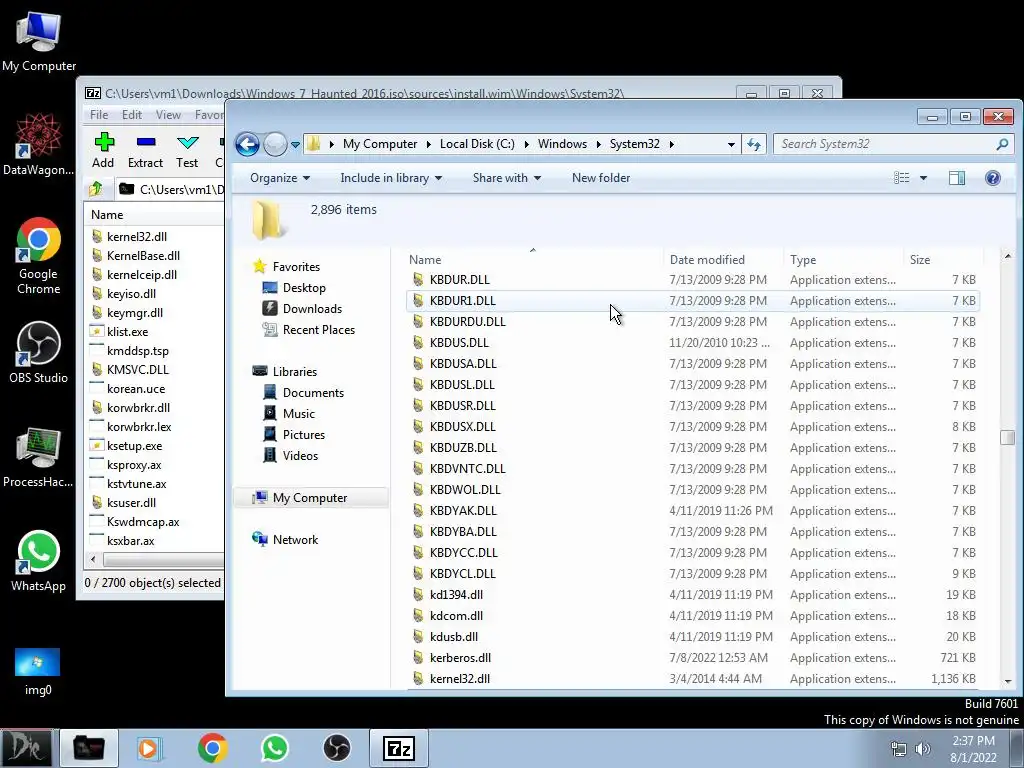Click the up-folder icon in 7-Zip
Viewport: 1024px width, 768px height.
(x=96, y=189)
